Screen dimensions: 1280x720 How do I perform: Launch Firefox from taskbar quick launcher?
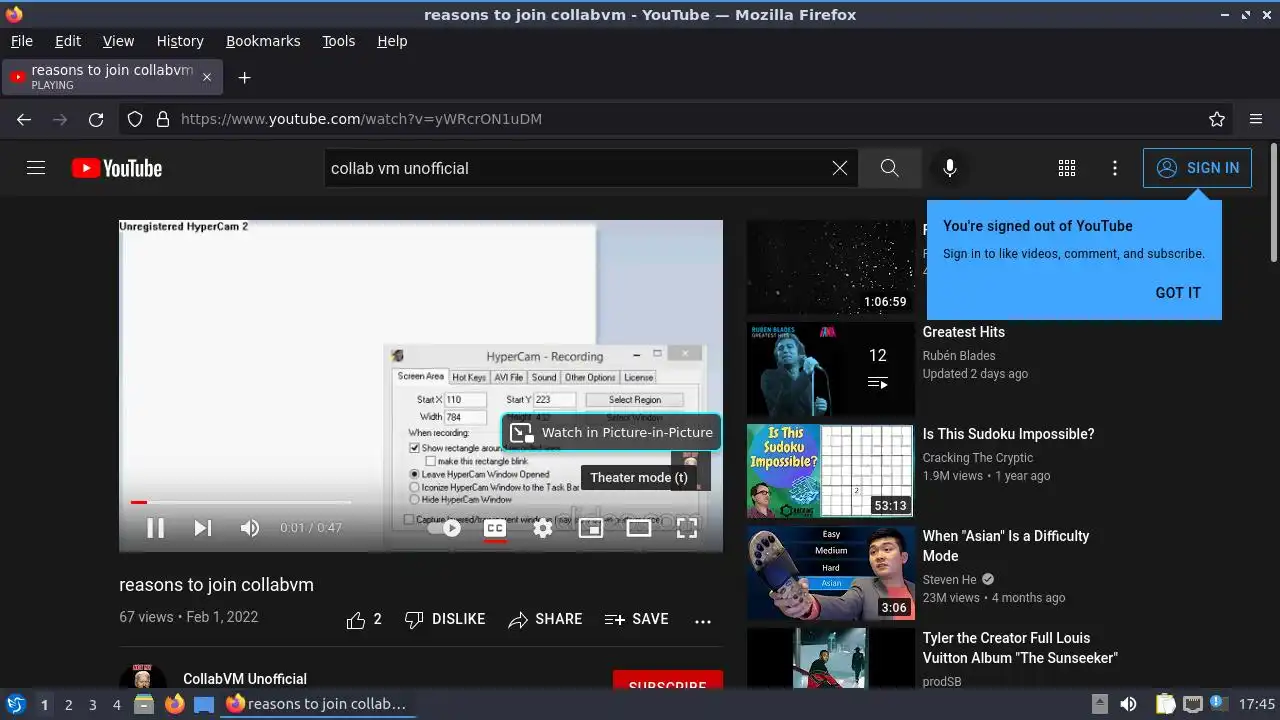click(174, 704)
